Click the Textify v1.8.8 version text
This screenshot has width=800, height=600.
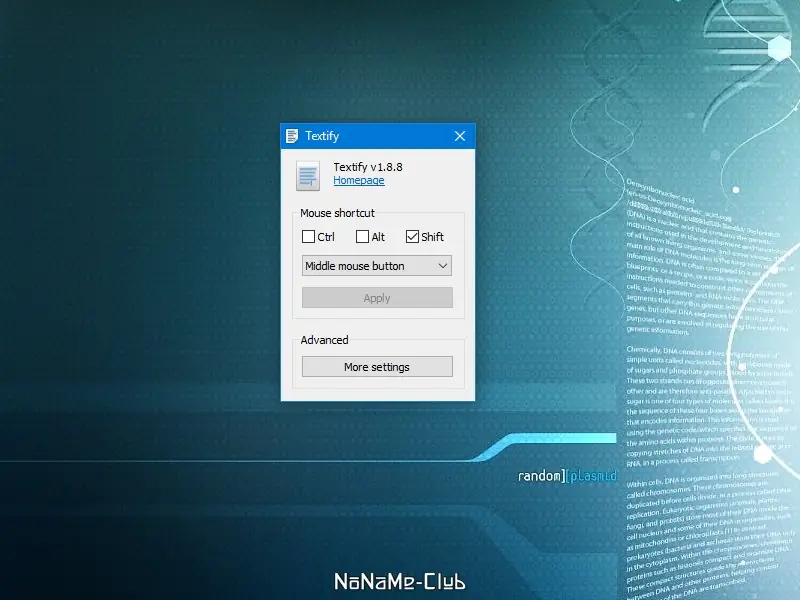click(368, 167)
